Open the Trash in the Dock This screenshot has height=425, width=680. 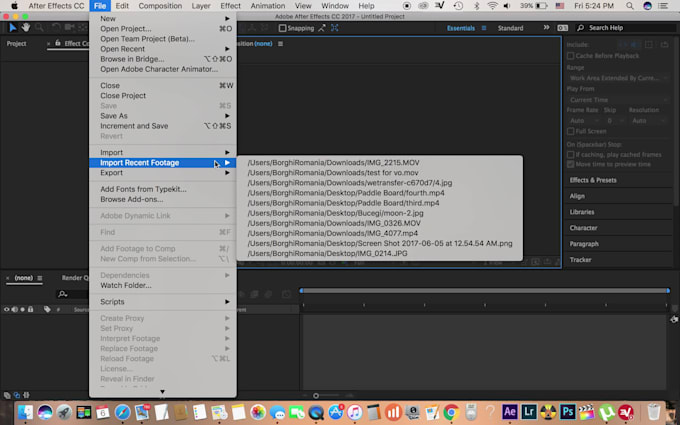tap(654, 412)
